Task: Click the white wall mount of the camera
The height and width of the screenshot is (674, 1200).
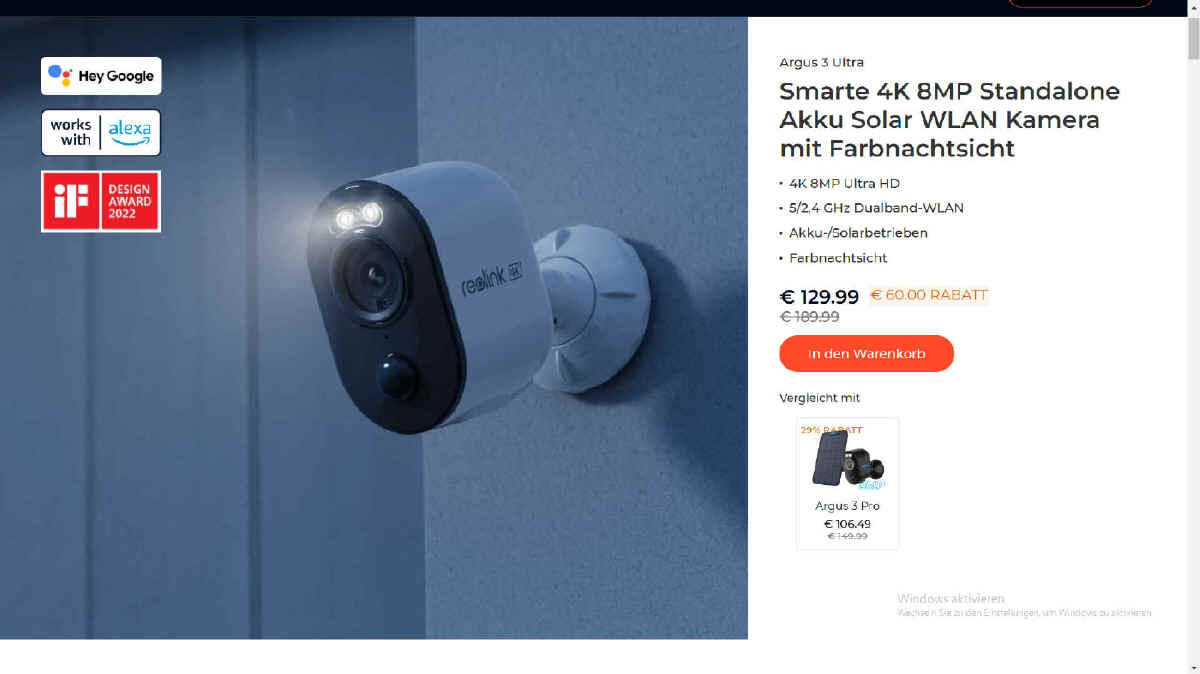Action: (x=592, y=308)
